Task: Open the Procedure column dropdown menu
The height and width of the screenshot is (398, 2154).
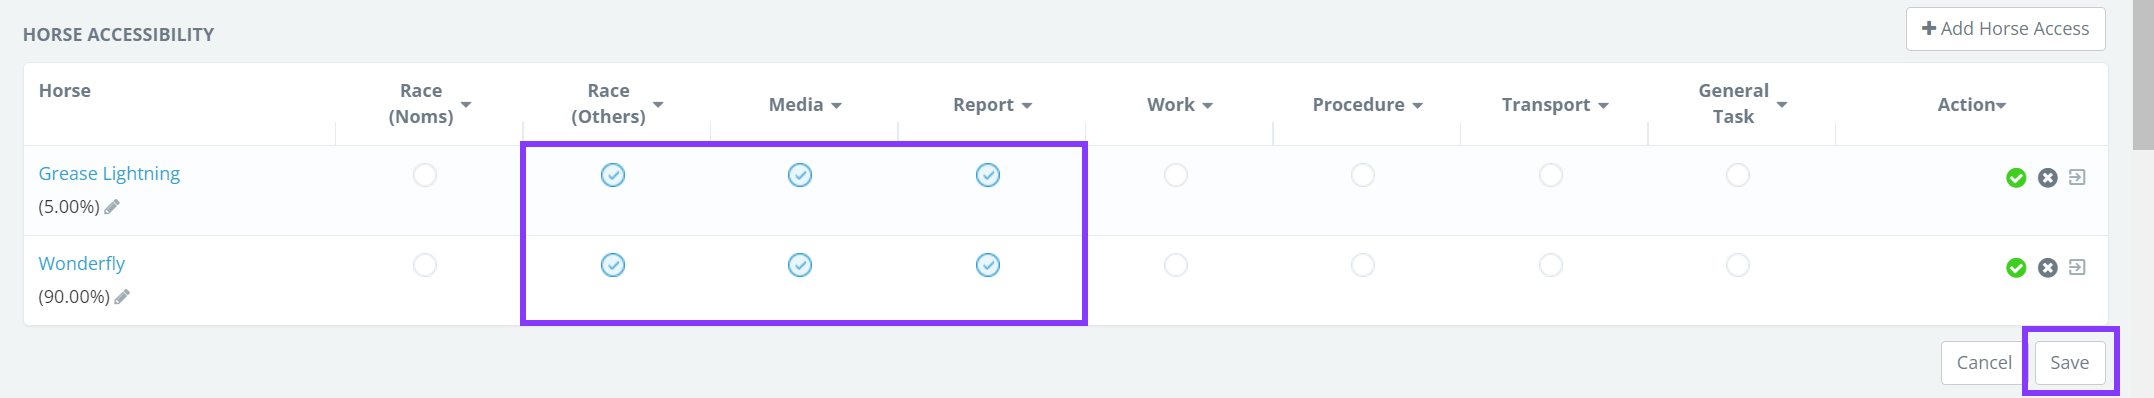Action: pos(1417,105)
